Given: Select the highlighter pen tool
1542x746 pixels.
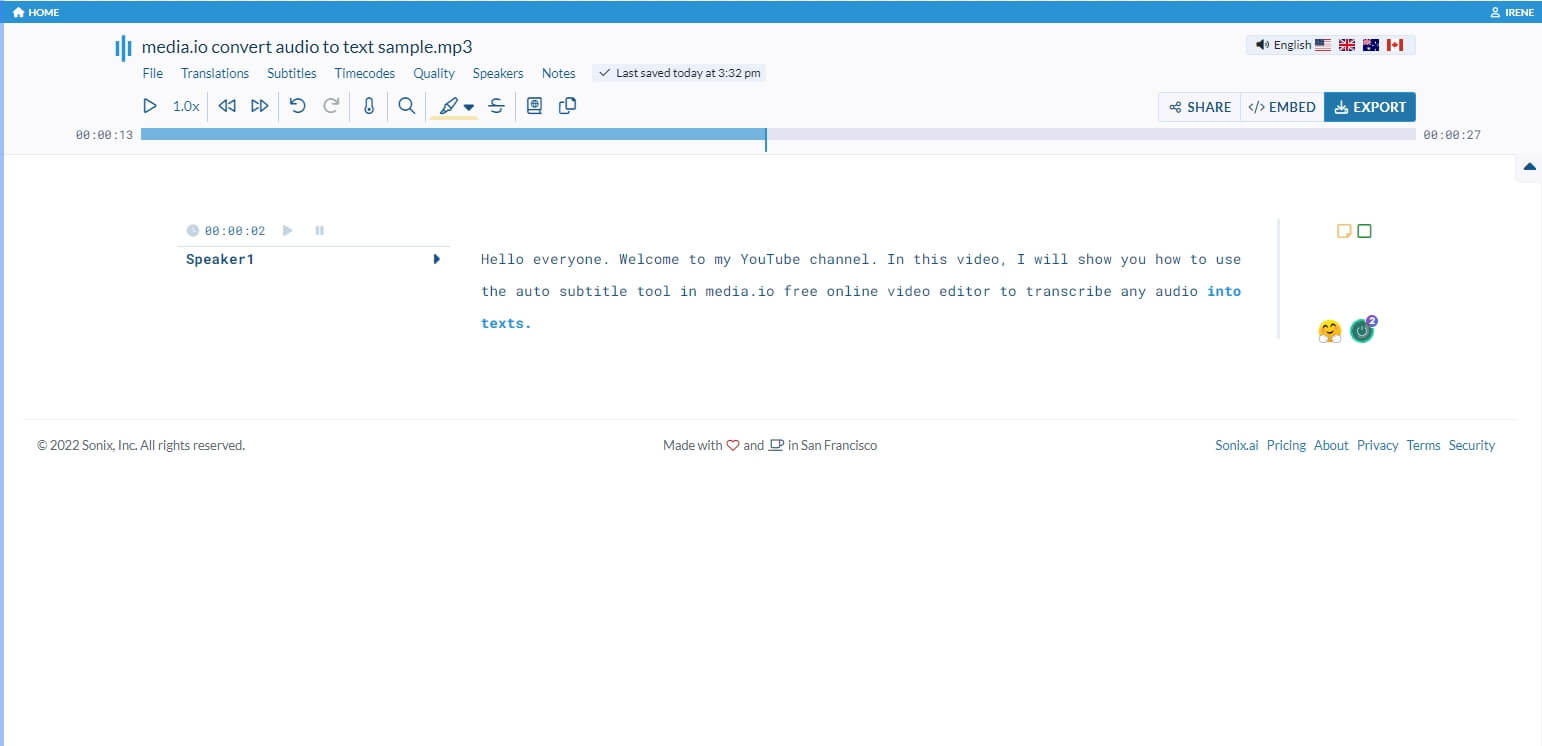Looking at the screenshot, I should (448, 106).
